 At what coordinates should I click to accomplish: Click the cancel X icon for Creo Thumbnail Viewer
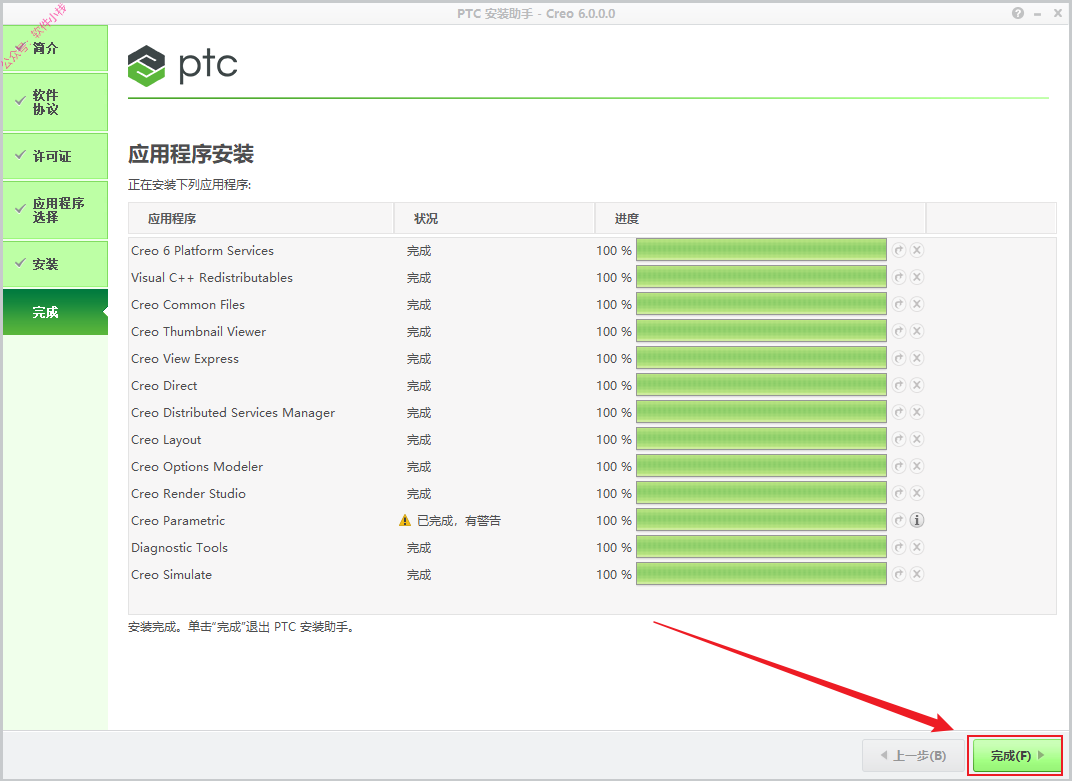917,331
